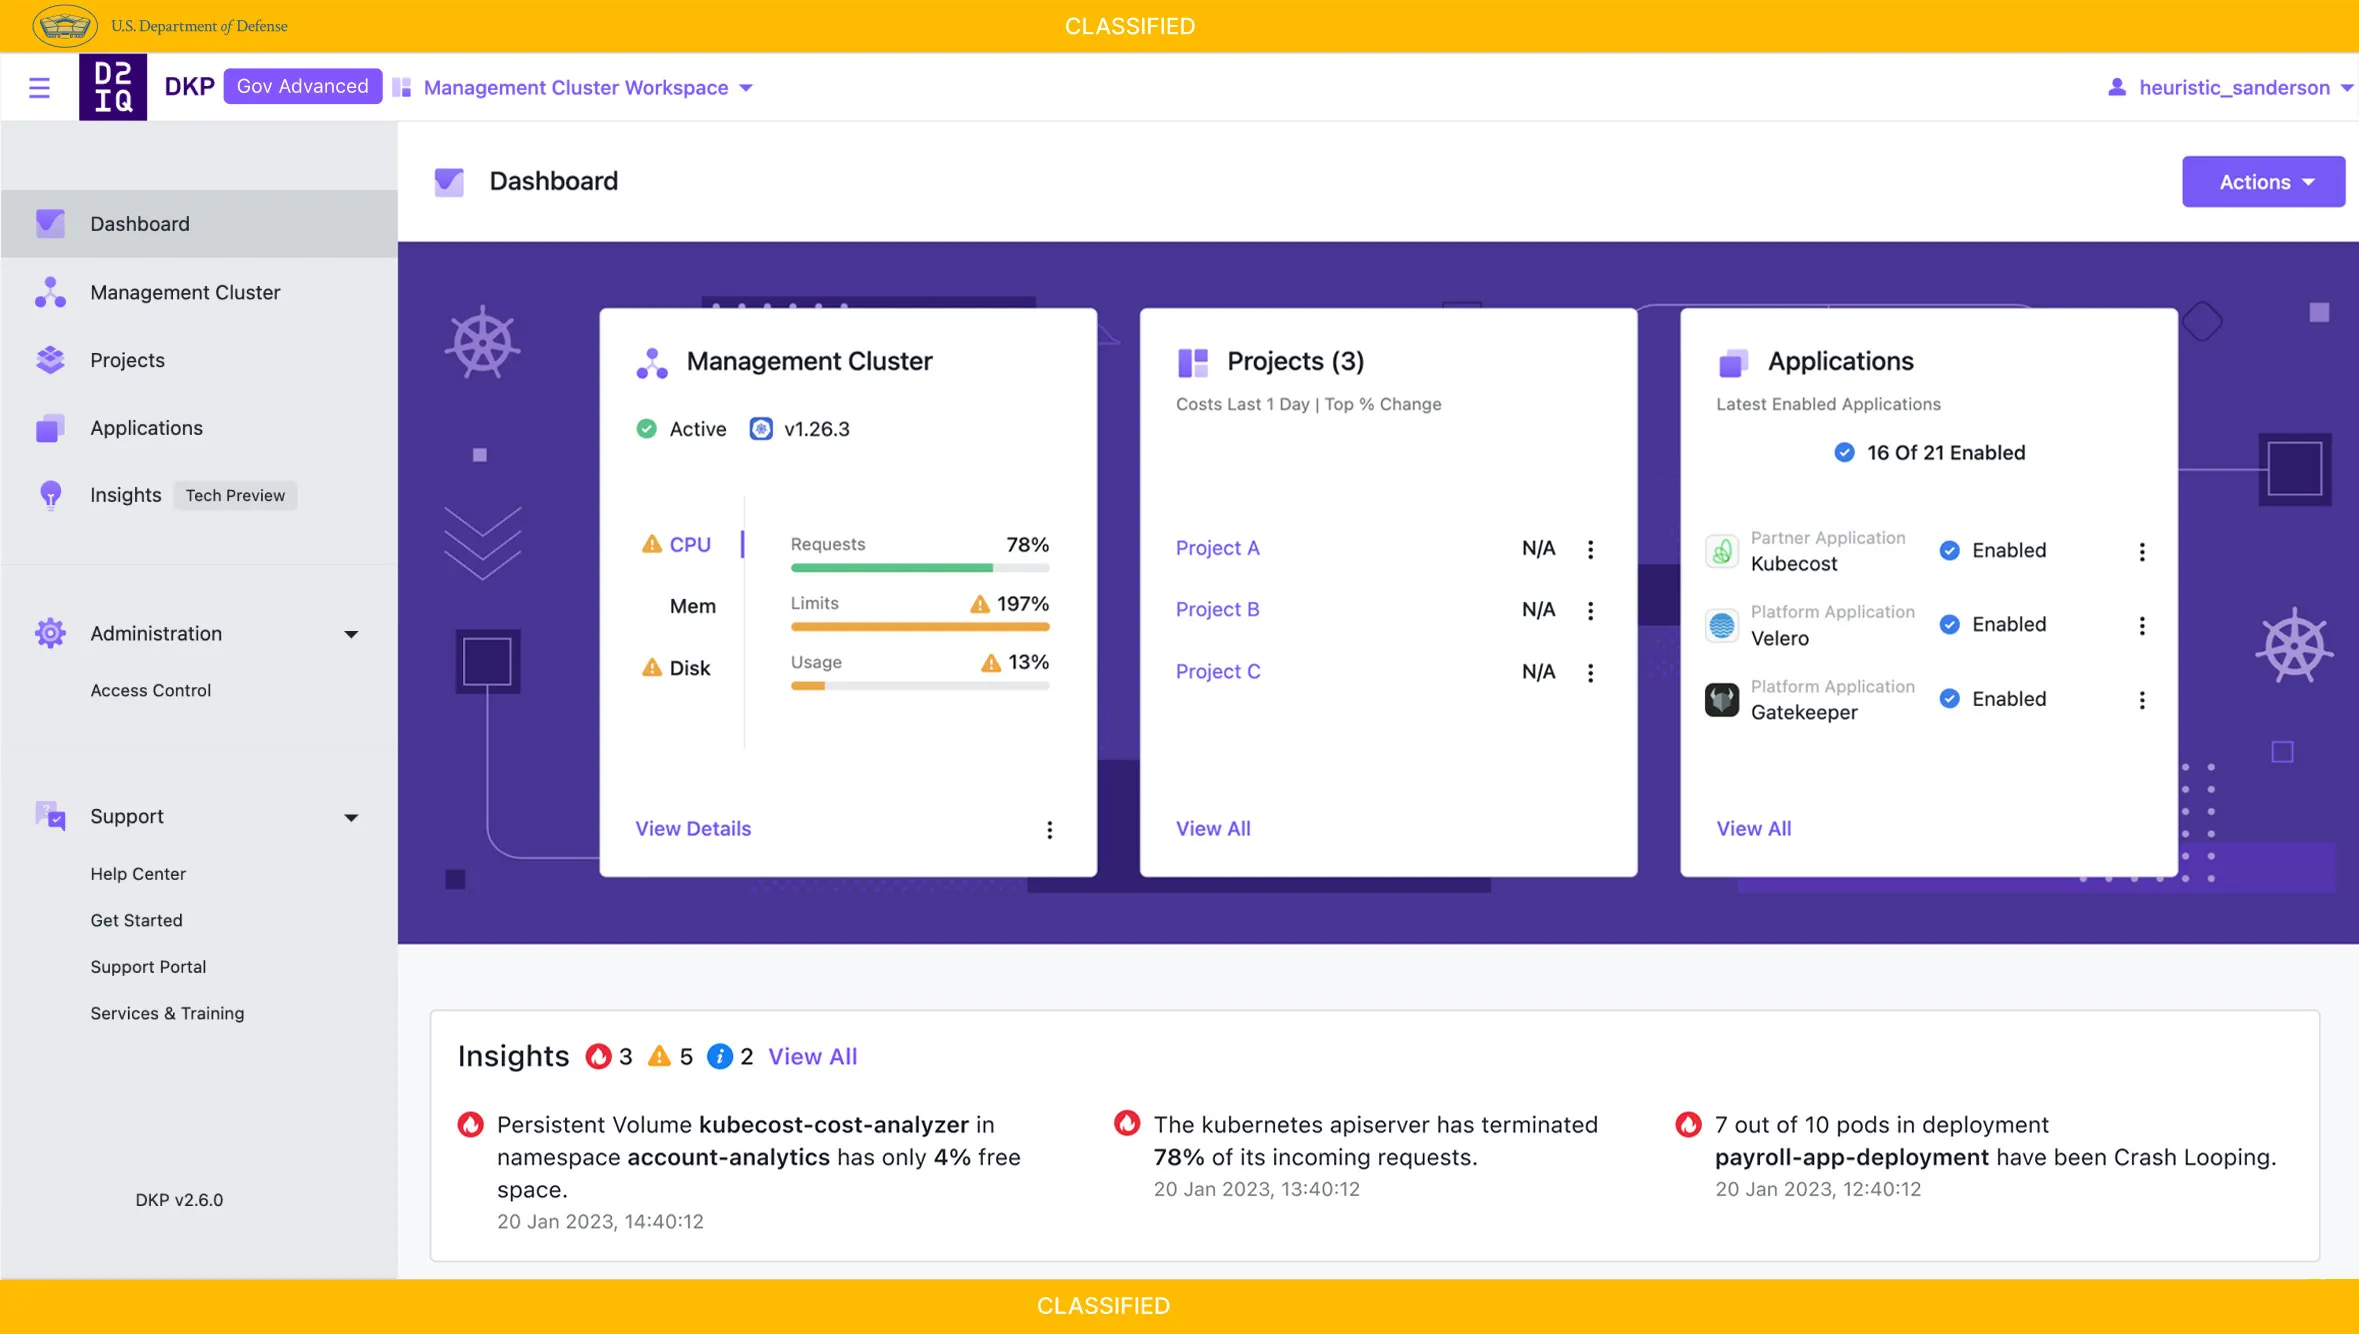
Task: Open Project C three-dot menu
Action: pos(1590,672)
